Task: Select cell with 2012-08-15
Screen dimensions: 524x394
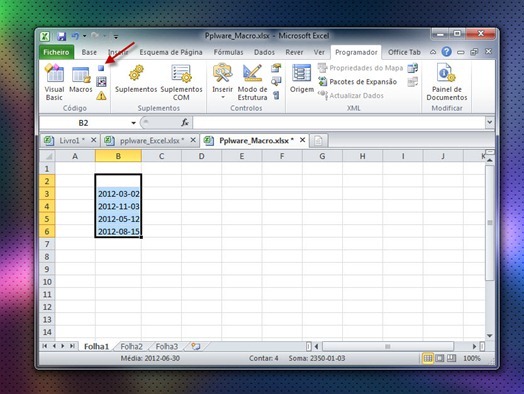Action: point(118,231)
